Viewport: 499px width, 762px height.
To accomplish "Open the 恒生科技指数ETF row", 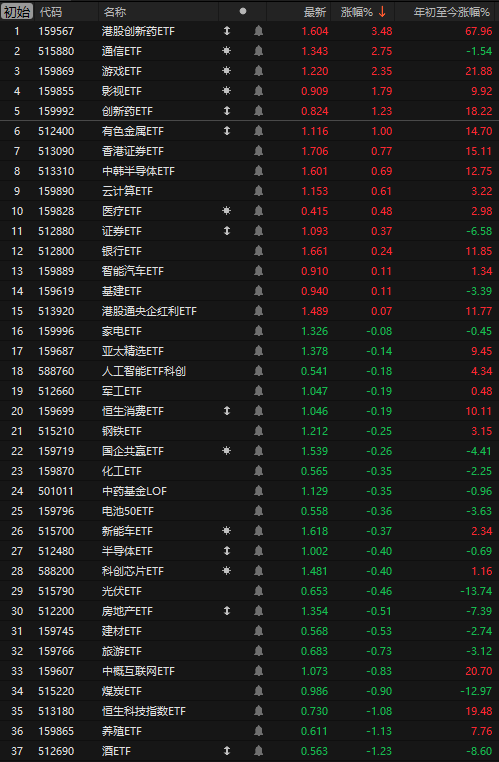I will (249, 711).
